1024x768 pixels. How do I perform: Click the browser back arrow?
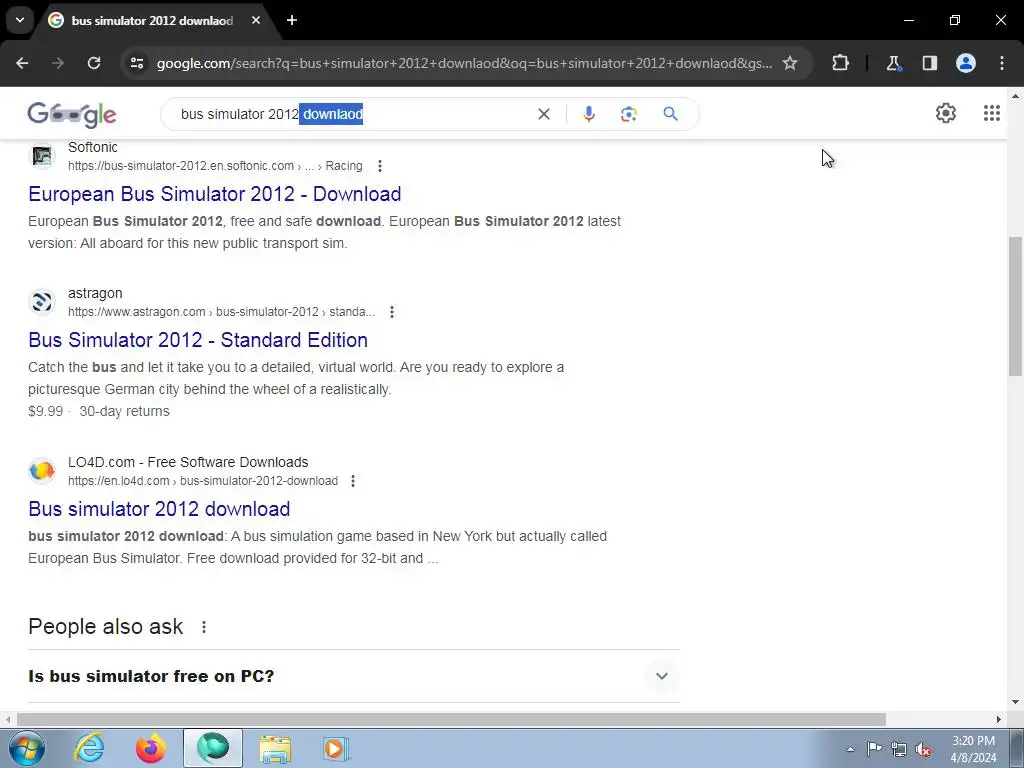22,63
